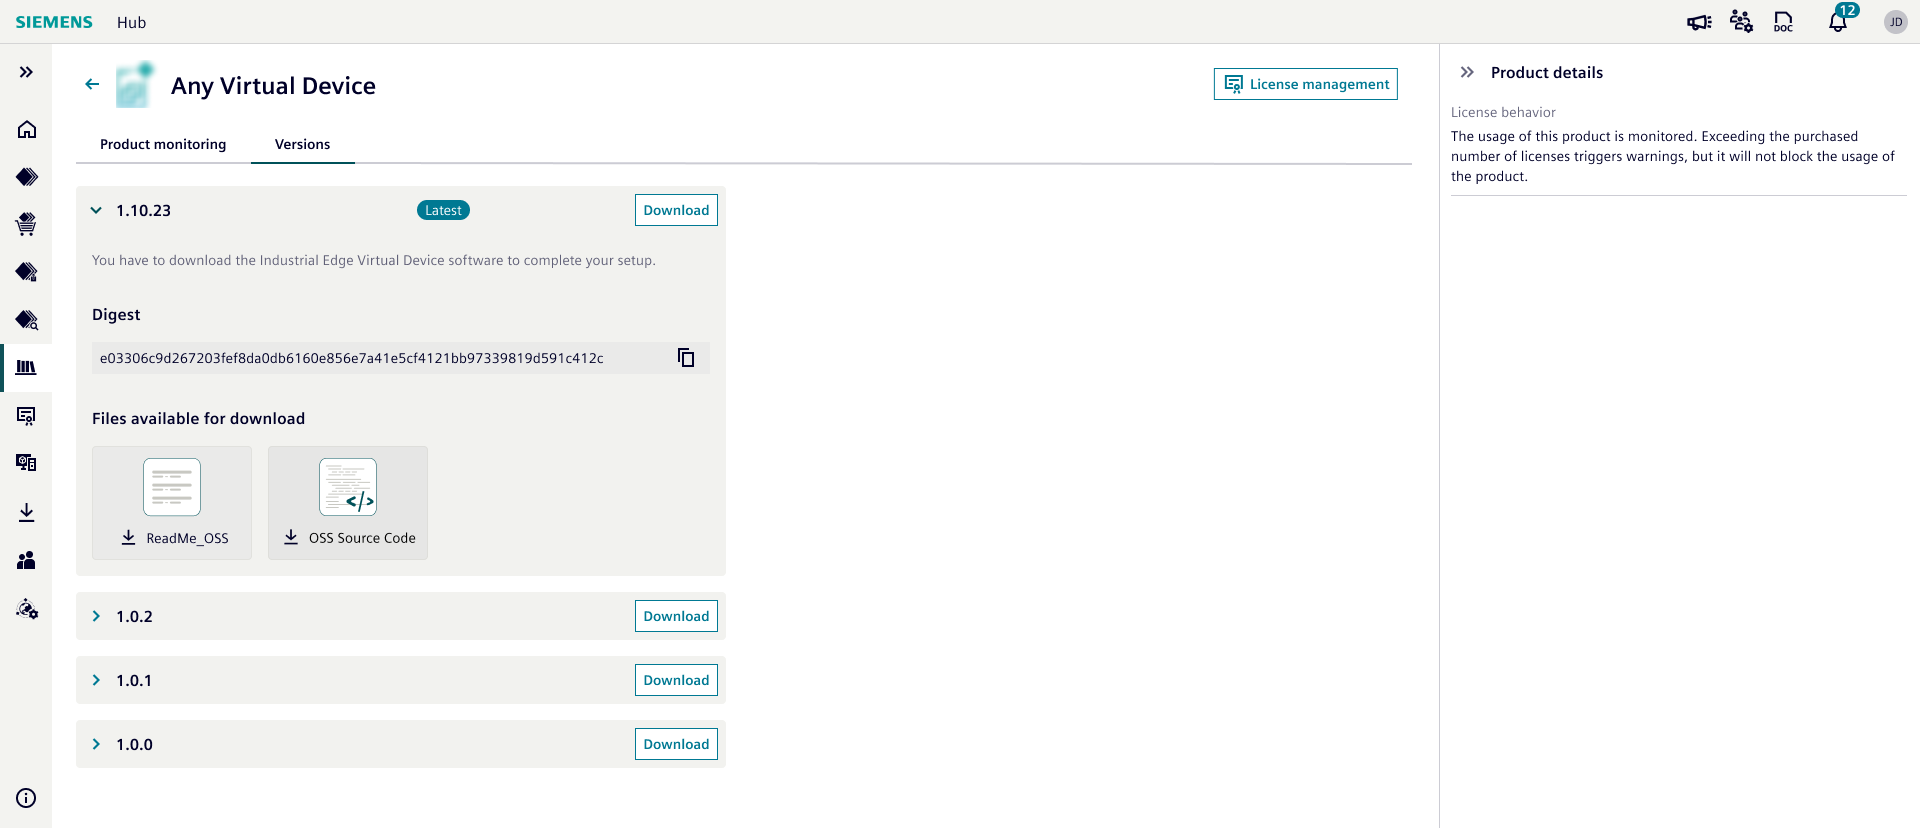1920x828 pixels.
Task: Click the info icon at sidebar bottom
Action: (x=27, y=798)
